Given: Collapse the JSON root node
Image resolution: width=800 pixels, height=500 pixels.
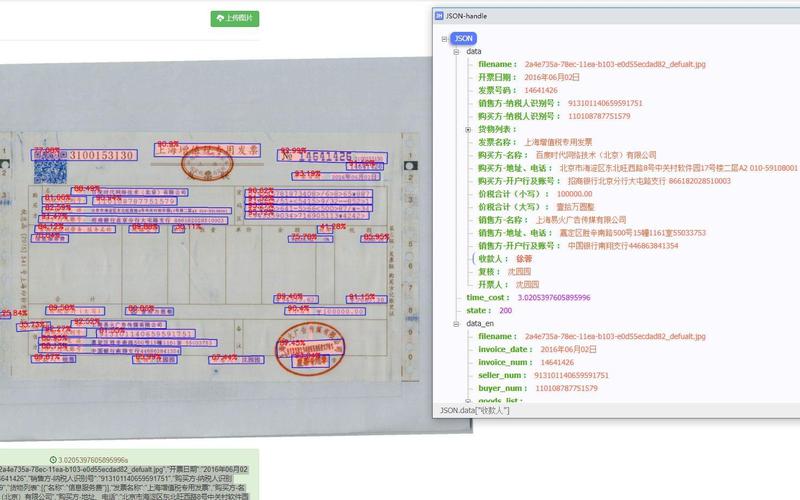Looking at the screenshot, I should pos(444,39).
